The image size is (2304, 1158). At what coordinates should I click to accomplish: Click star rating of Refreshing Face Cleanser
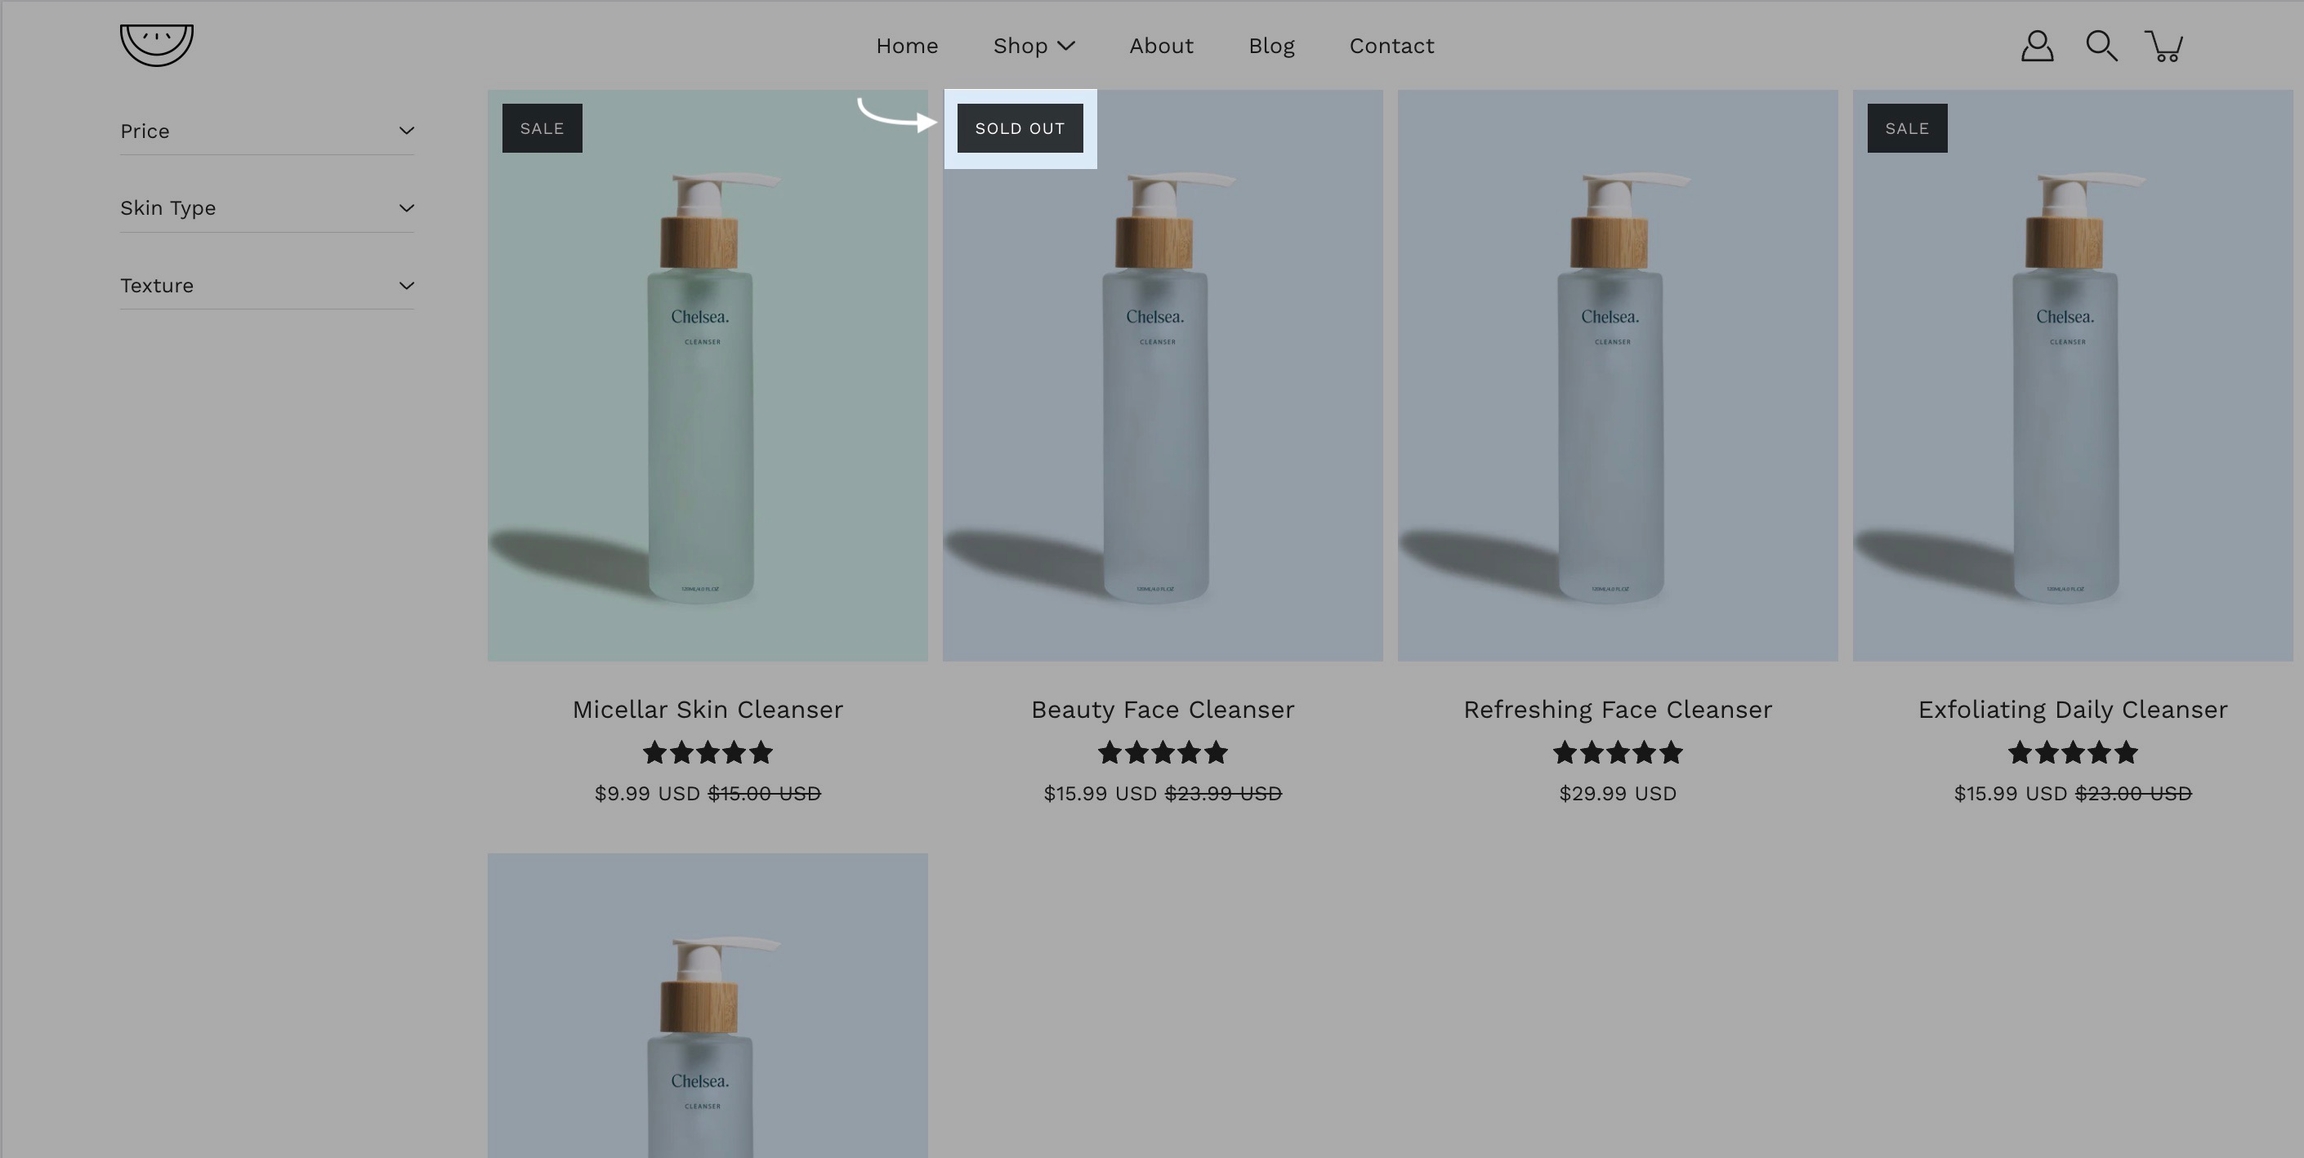click(1618, 752)
